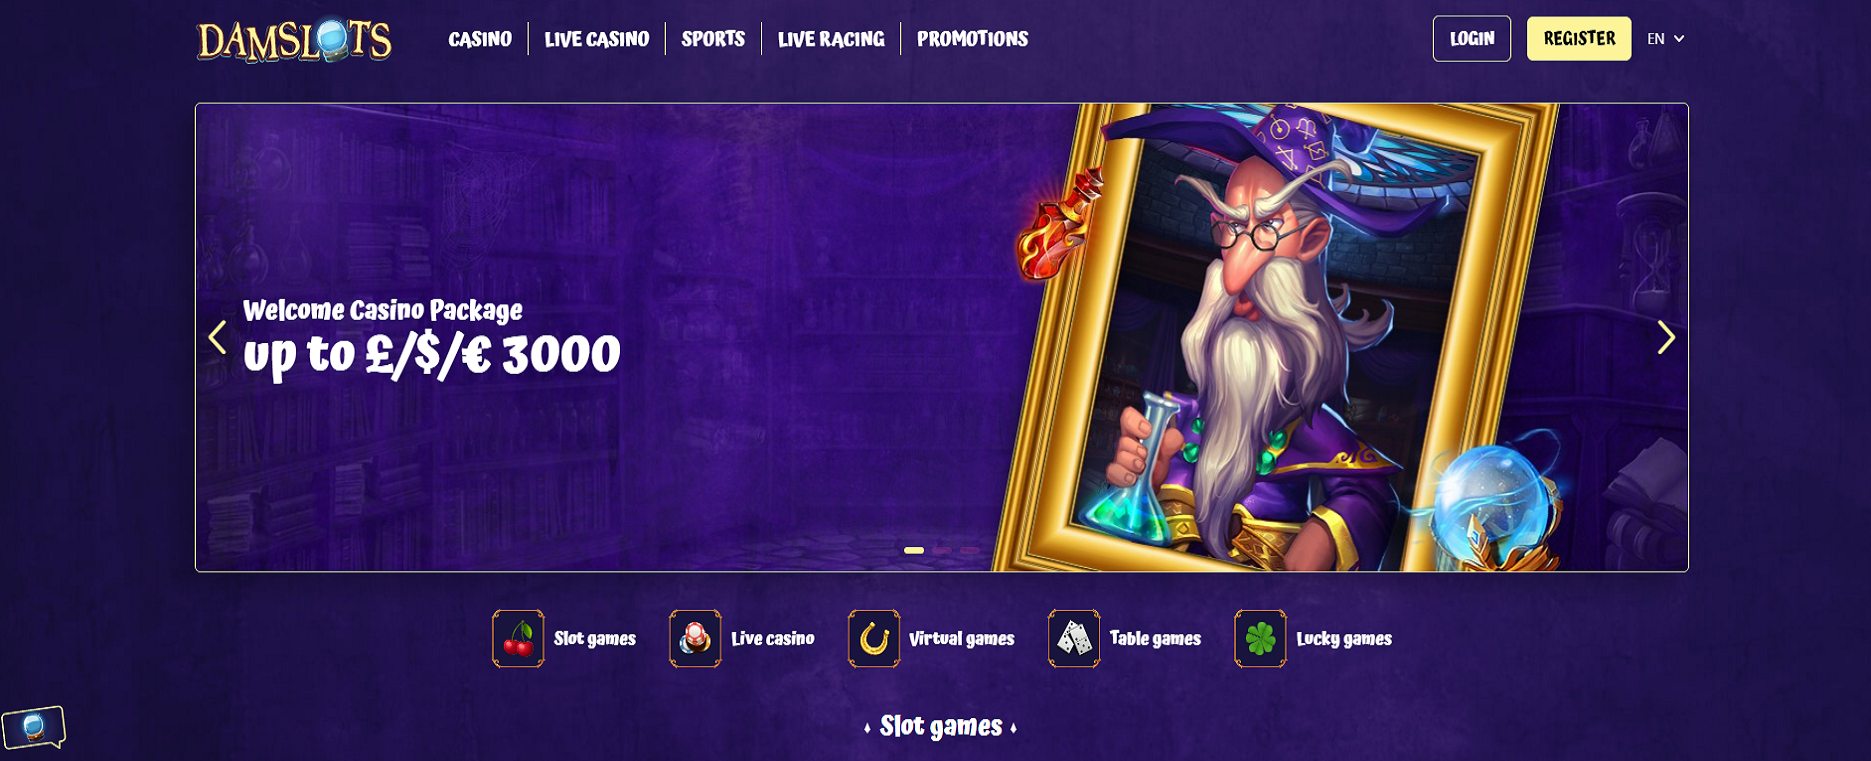Screen dimensions: 1871x761
Task: Go to the Live Racing menu
Action: 831,39
